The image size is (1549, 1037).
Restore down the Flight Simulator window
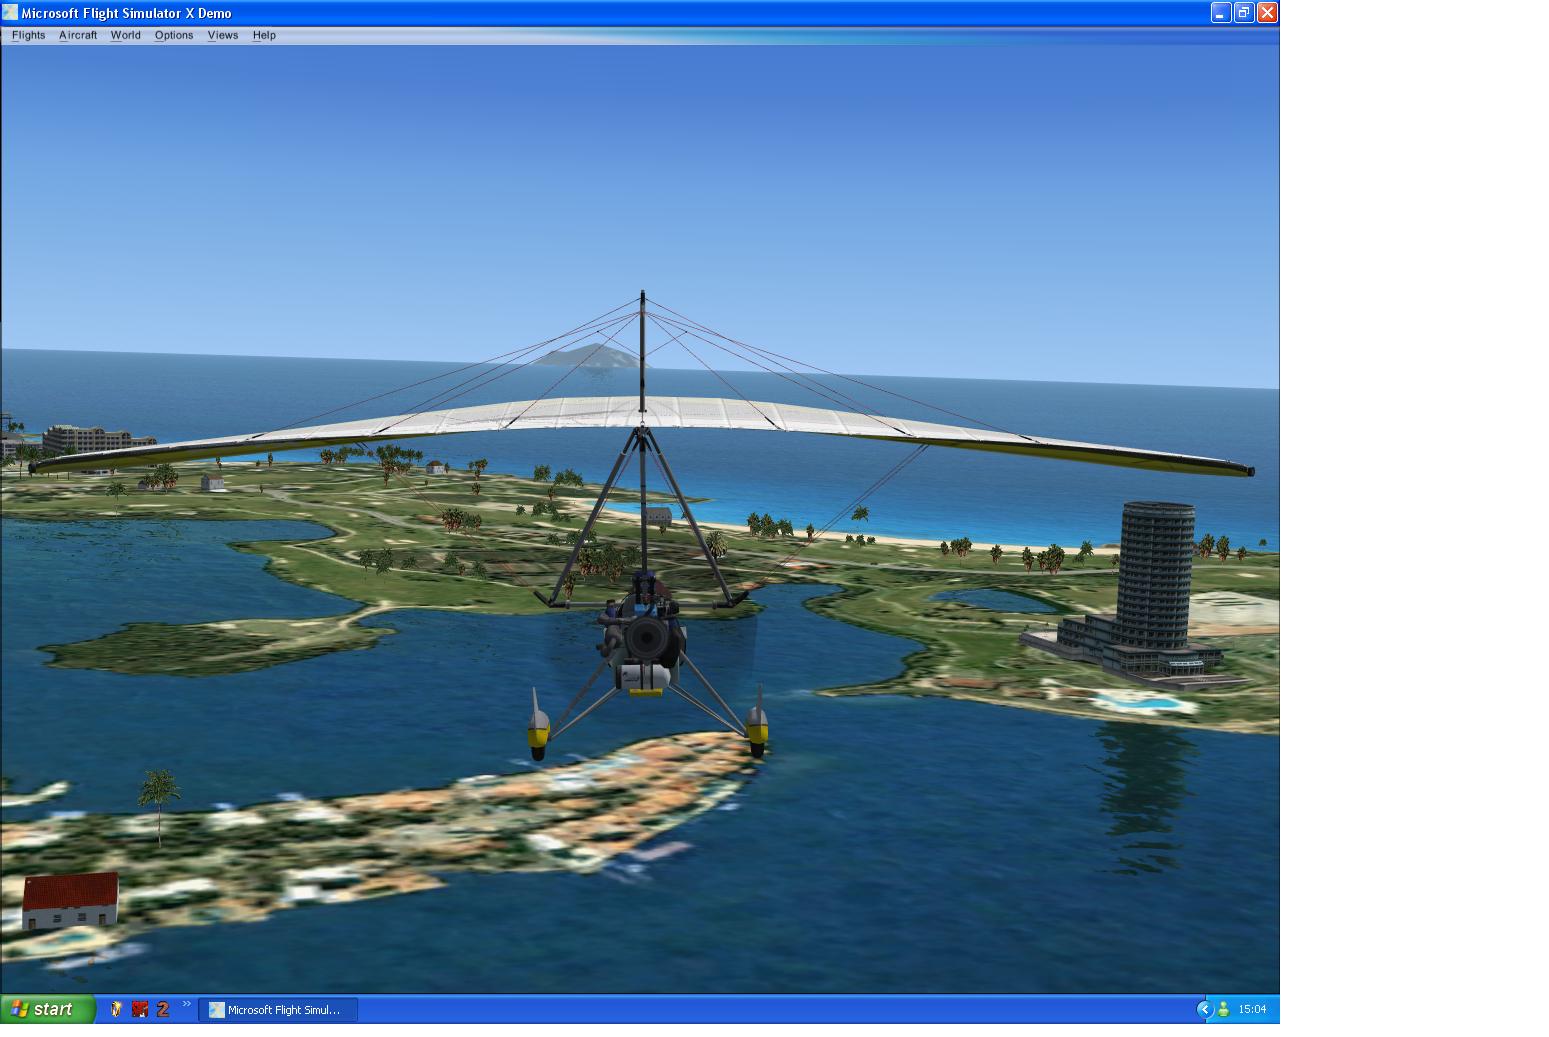click(x=1244, y=13)
